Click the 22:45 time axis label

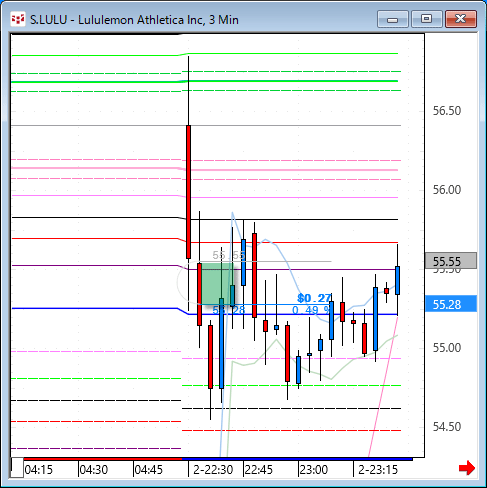259,470
